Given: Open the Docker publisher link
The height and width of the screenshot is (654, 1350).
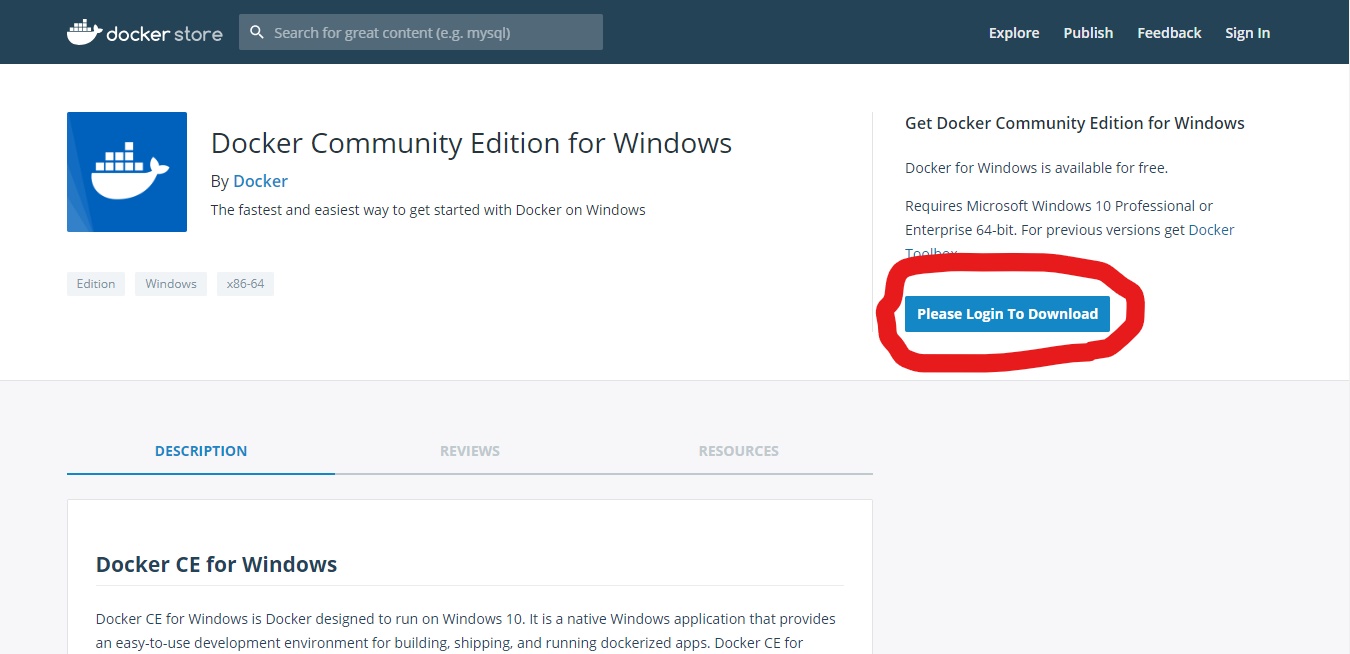Looking at the screenshot, I should click(x=260, y=181).
